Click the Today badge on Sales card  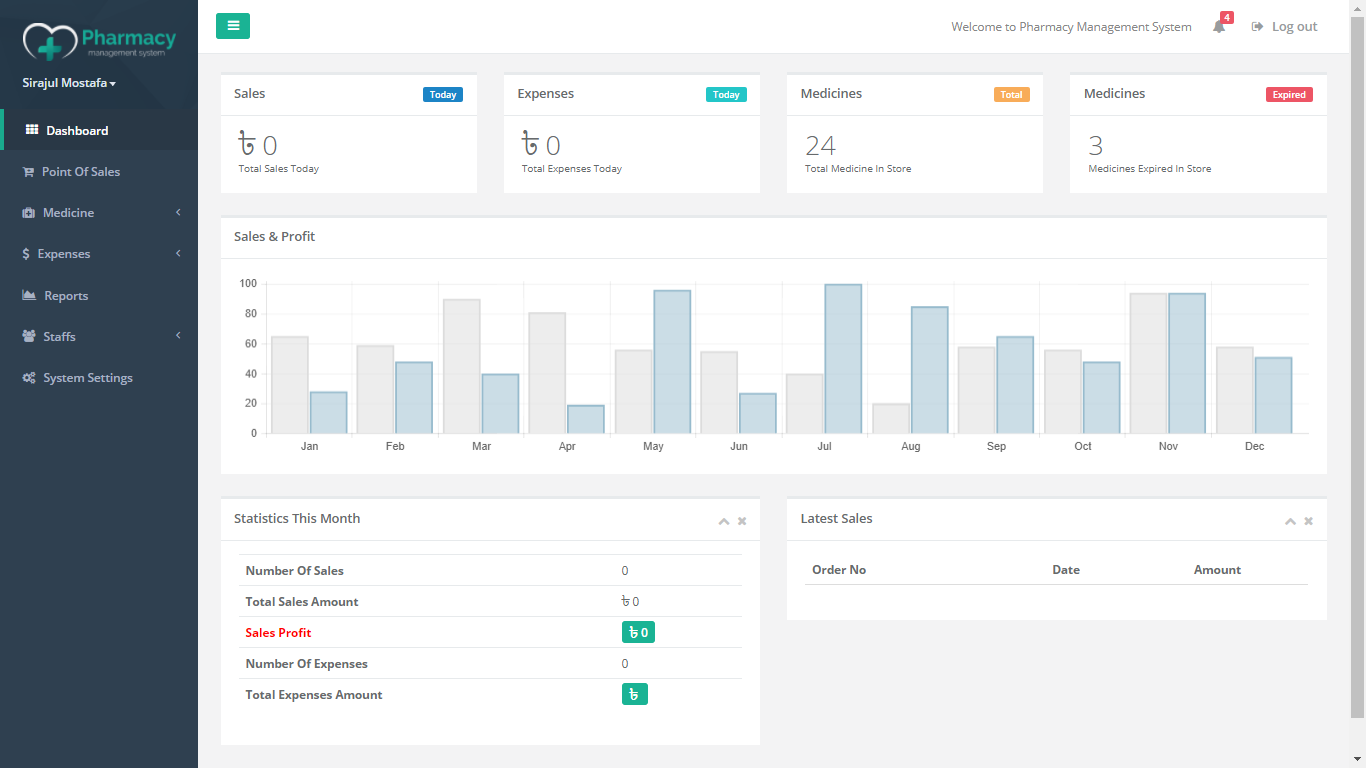coord(443,95)
